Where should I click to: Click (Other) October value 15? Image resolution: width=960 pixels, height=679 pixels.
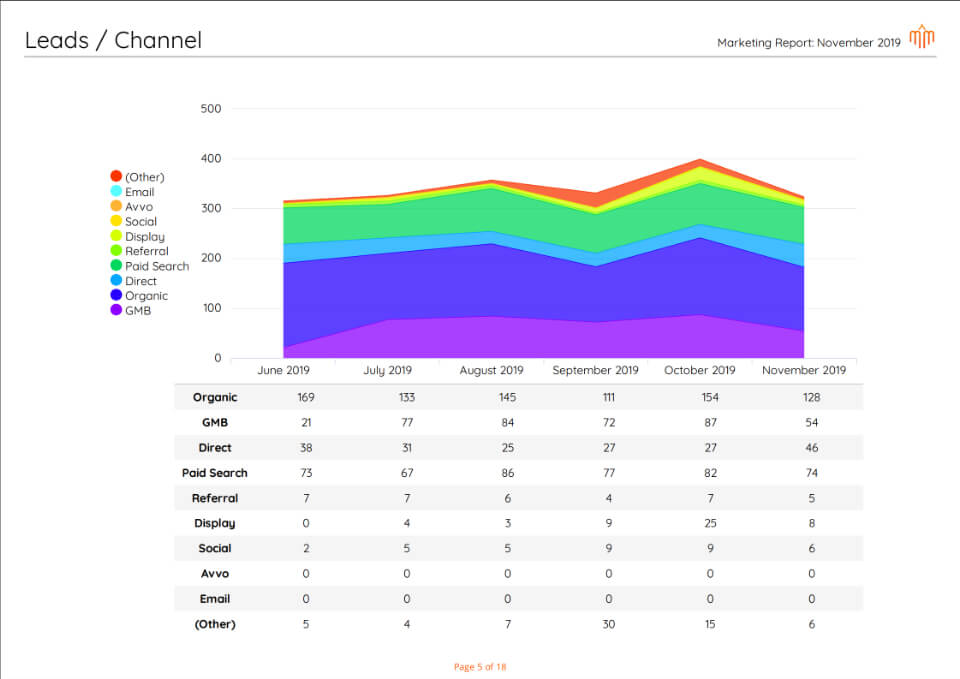710,624
